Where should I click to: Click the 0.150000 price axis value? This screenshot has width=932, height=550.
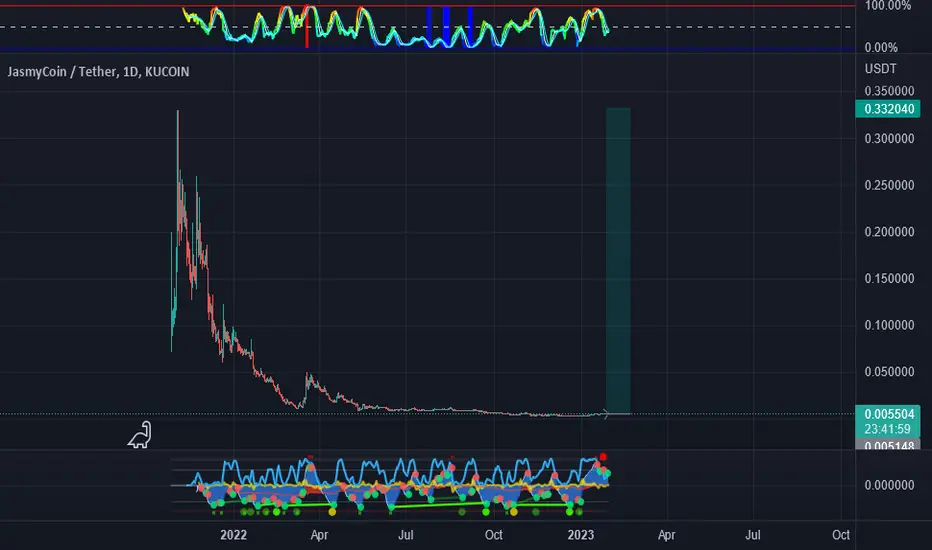coord(889,278)
